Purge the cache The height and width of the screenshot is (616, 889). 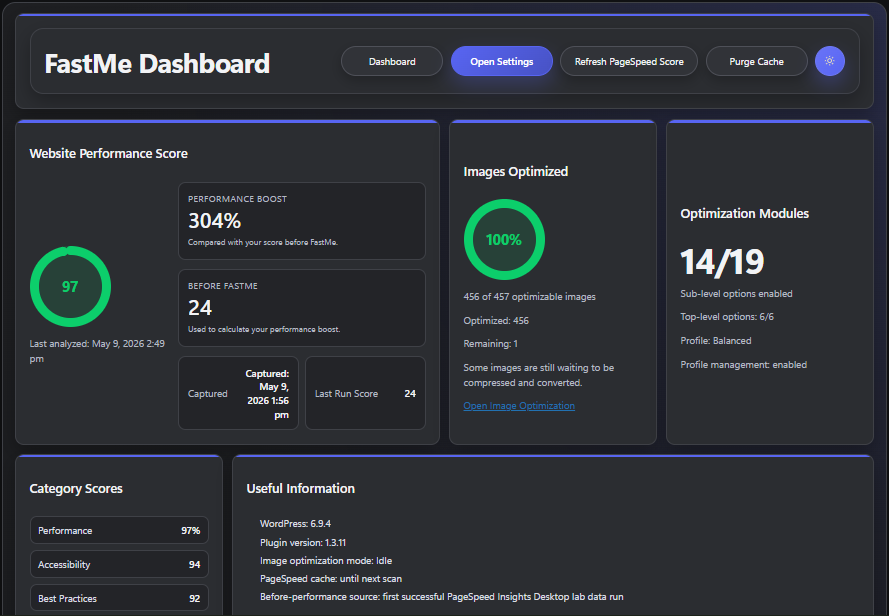tap(756, 61)
